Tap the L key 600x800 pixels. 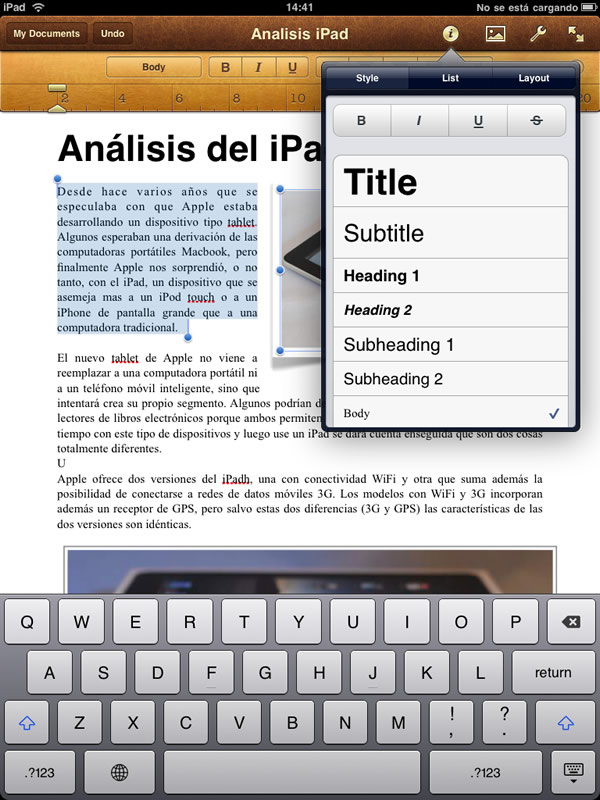click(480, 672)
